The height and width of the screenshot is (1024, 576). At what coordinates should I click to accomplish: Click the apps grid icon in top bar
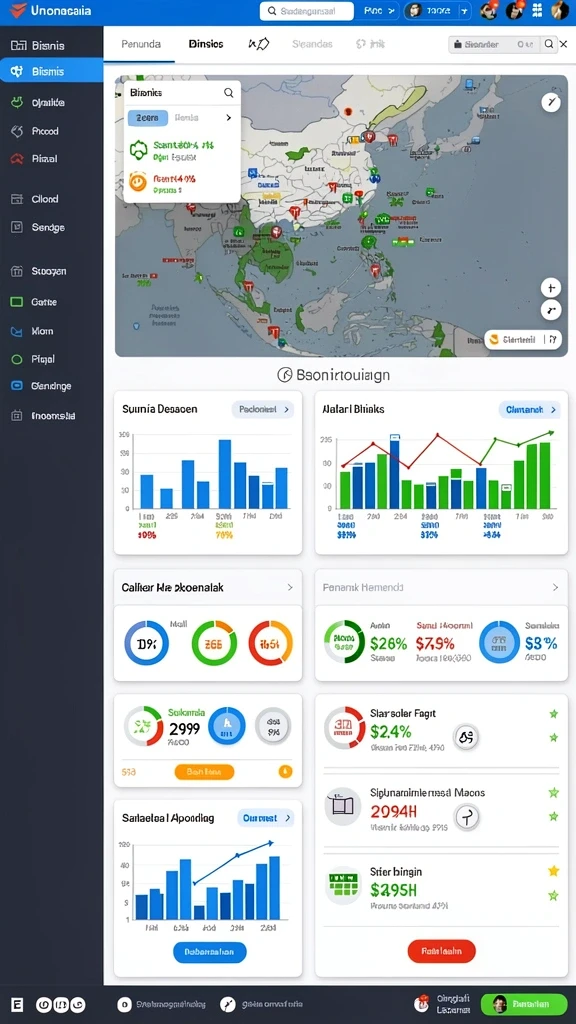[x=537, y=10]
